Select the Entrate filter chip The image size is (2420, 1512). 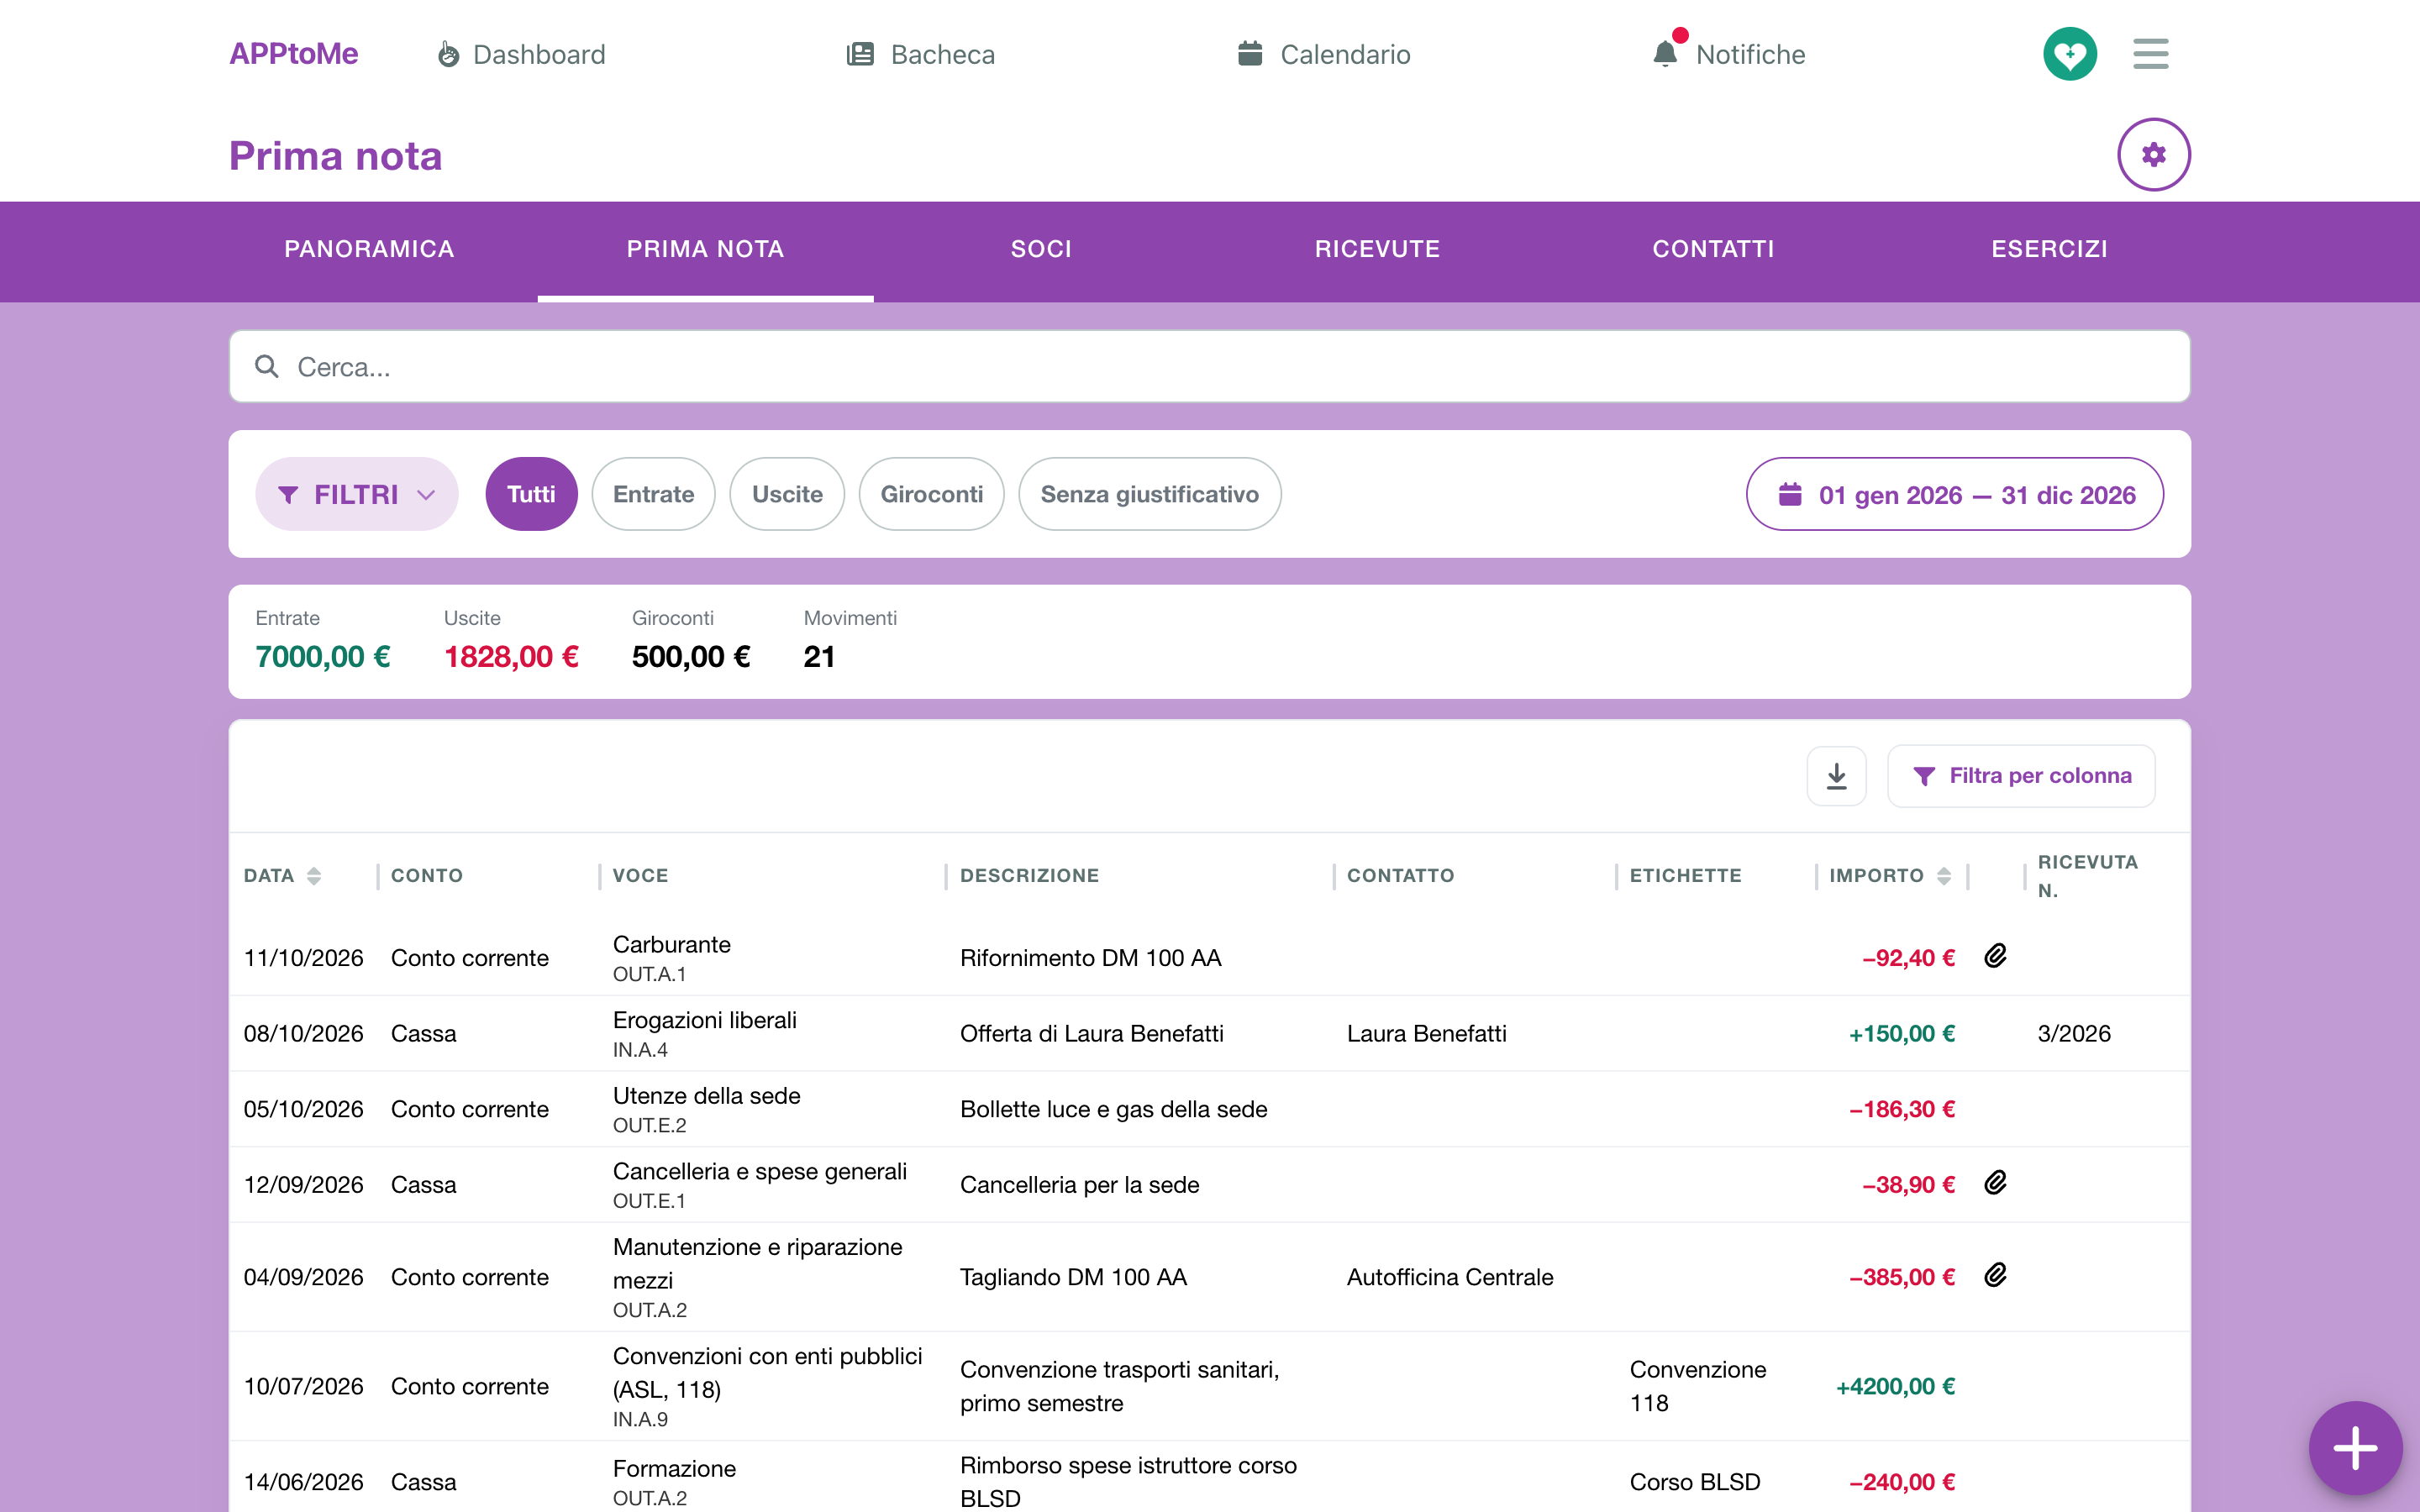pyautogui.click(x=653, y=494)
